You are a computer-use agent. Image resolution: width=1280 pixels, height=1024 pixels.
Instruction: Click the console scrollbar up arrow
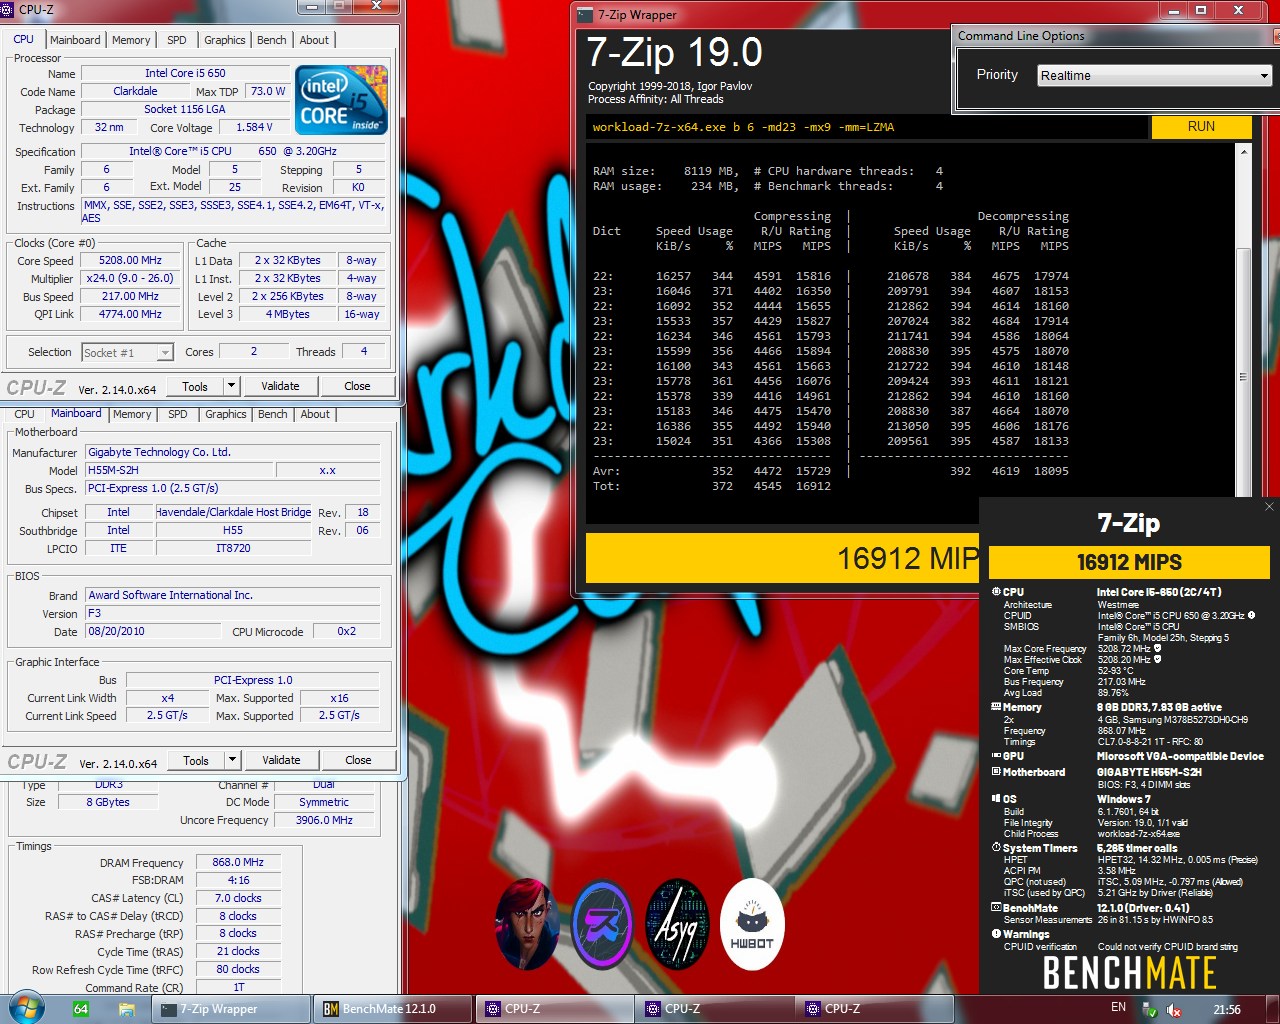(1243, 152)
